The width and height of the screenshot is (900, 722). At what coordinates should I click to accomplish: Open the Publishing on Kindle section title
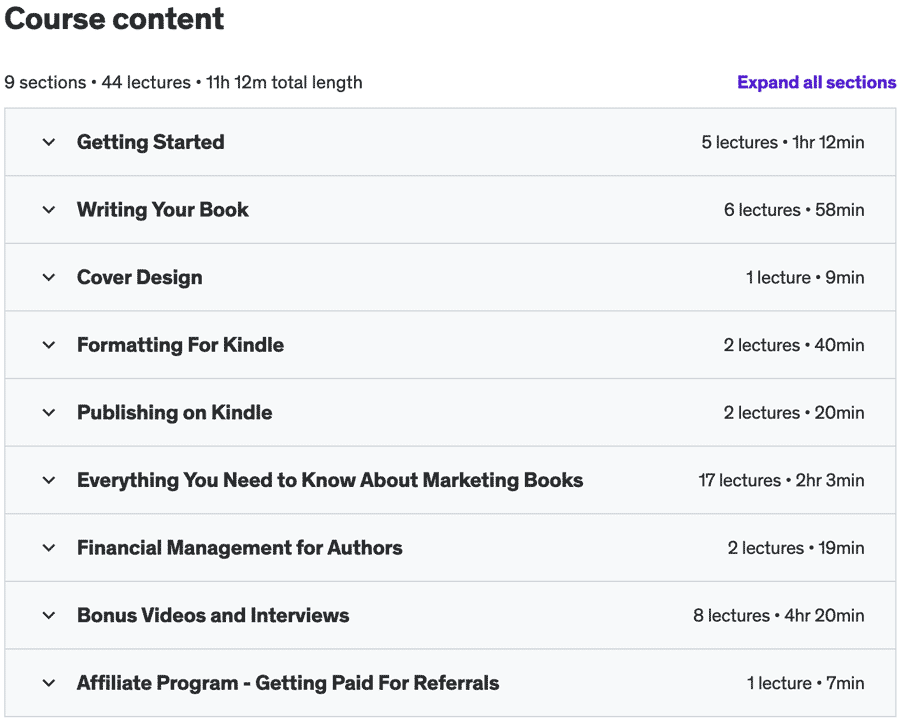click(x=174, y=413)
